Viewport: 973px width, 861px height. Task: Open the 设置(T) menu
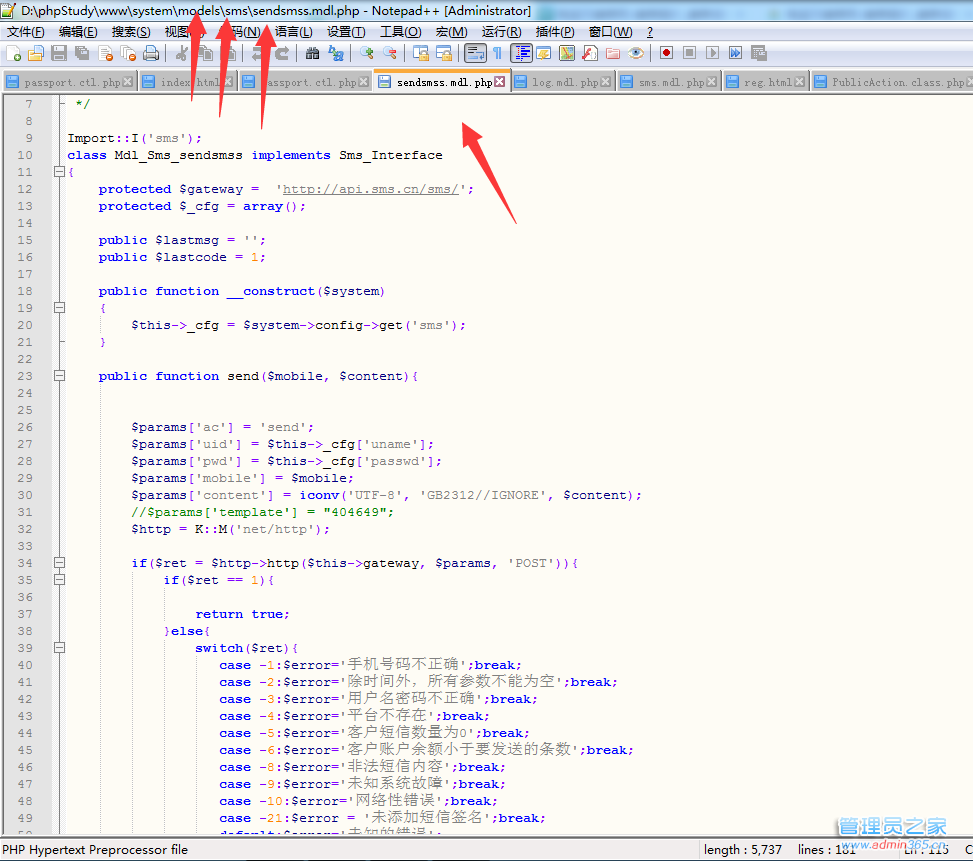coord(346,32)
